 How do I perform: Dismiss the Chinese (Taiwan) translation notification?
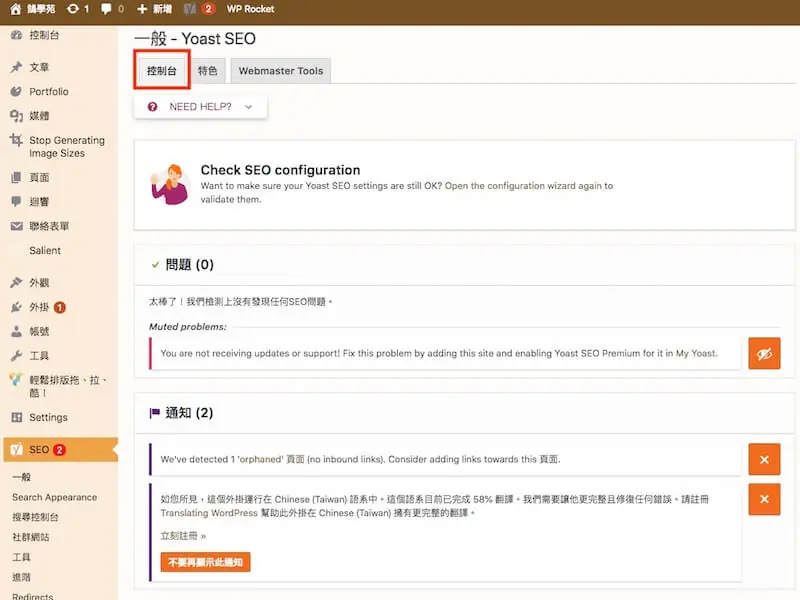pos(764,499)
